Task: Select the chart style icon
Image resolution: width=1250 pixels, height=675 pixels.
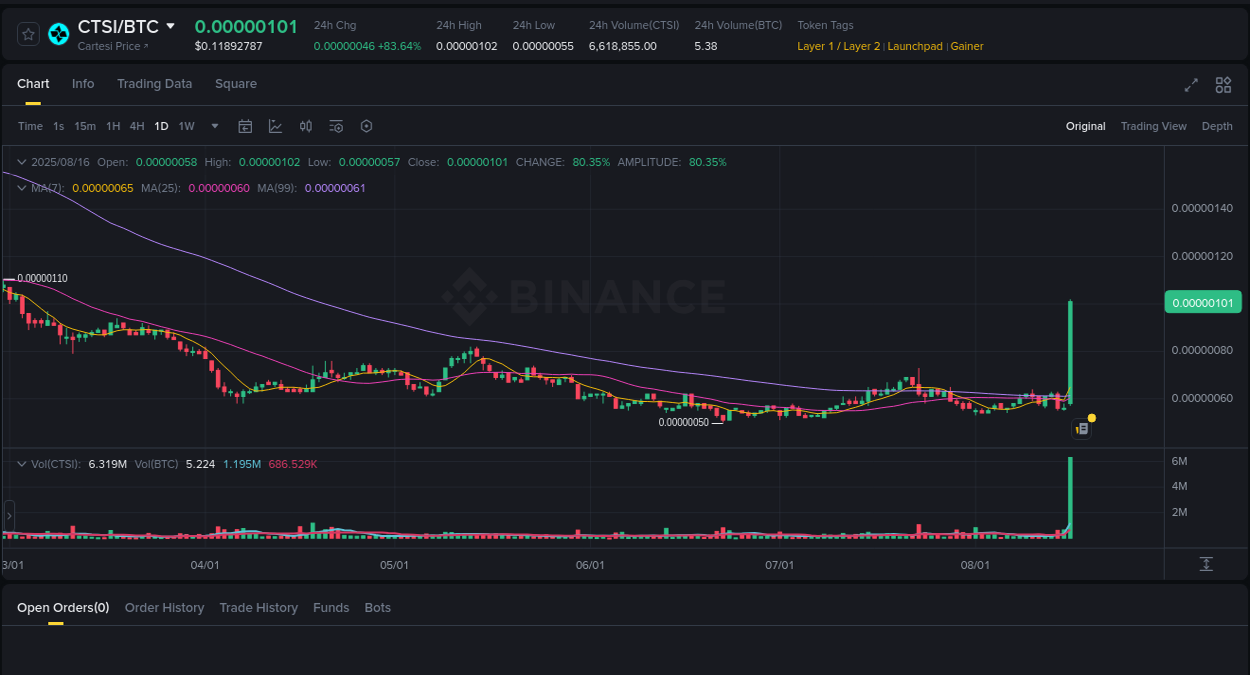Action: coord(274,126)
